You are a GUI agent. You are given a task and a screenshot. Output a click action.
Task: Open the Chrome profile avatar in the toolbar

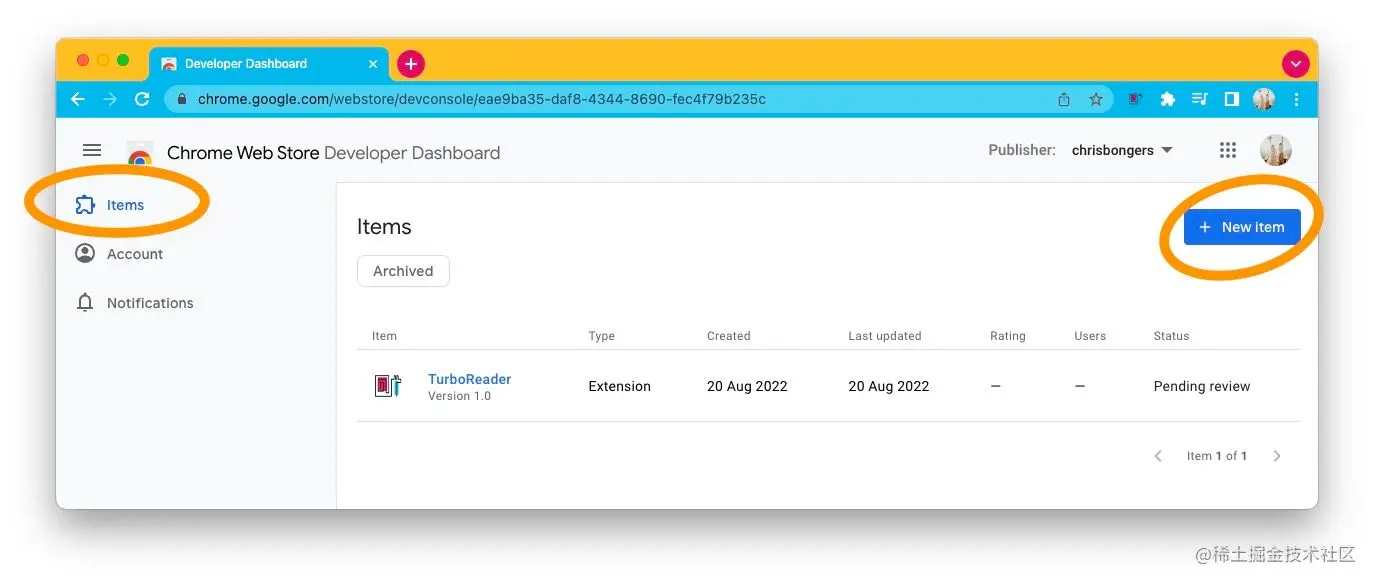pyautogui.click(x=1264, y=99)
